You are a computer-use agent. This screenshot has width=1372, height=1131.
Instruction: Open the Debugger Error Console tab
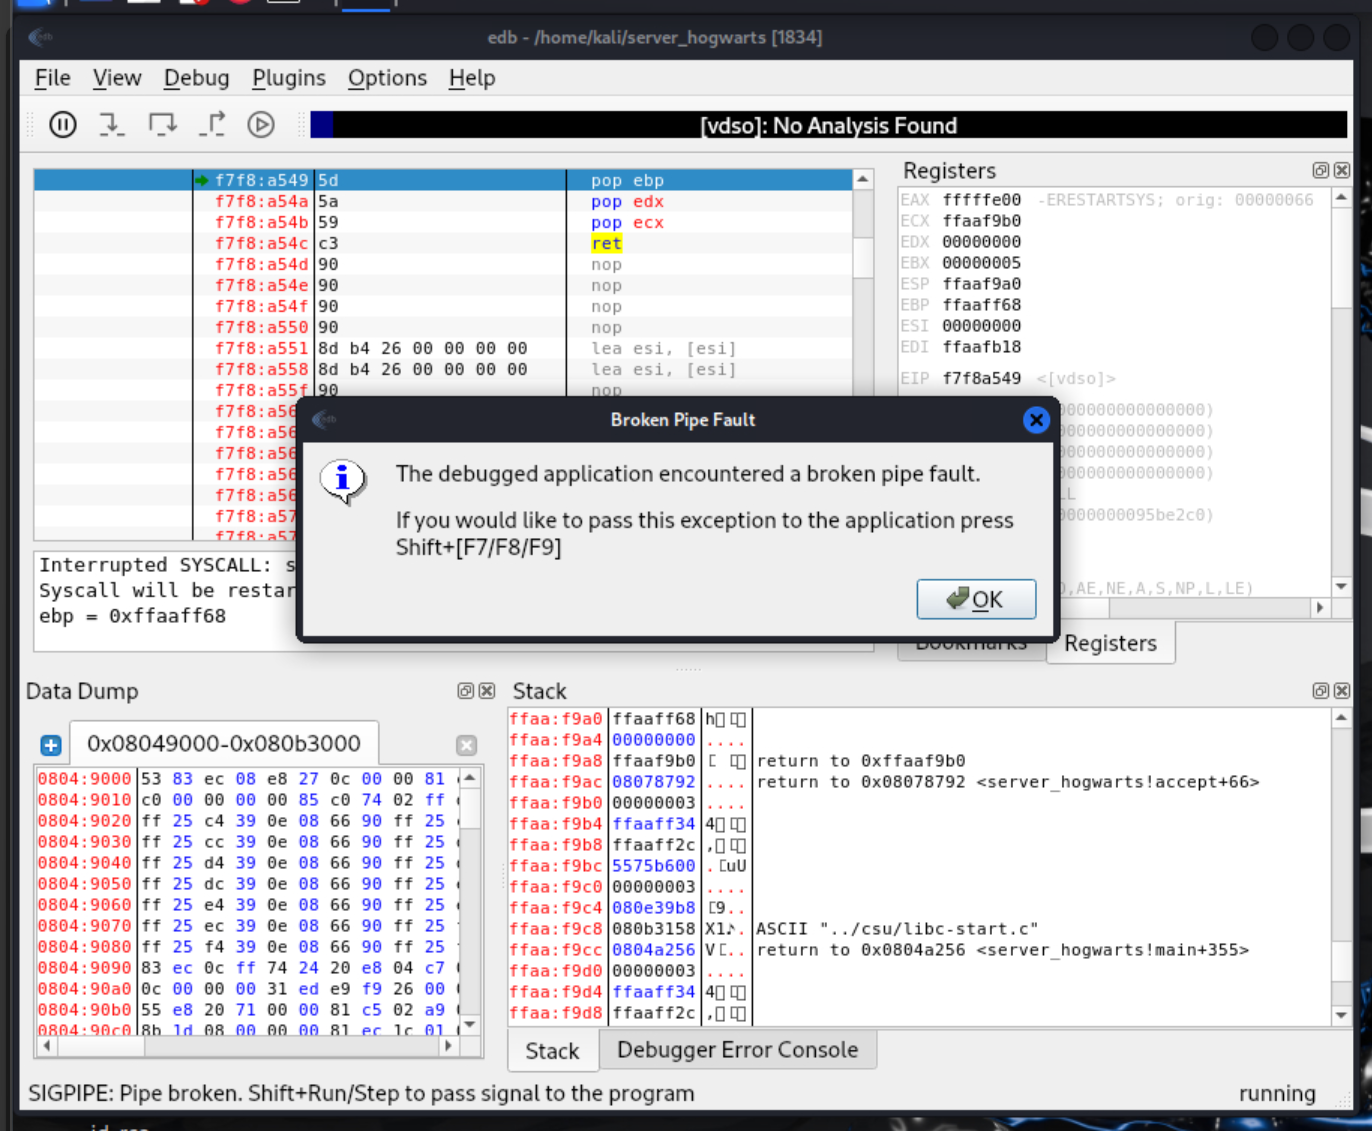point(737,1050)
